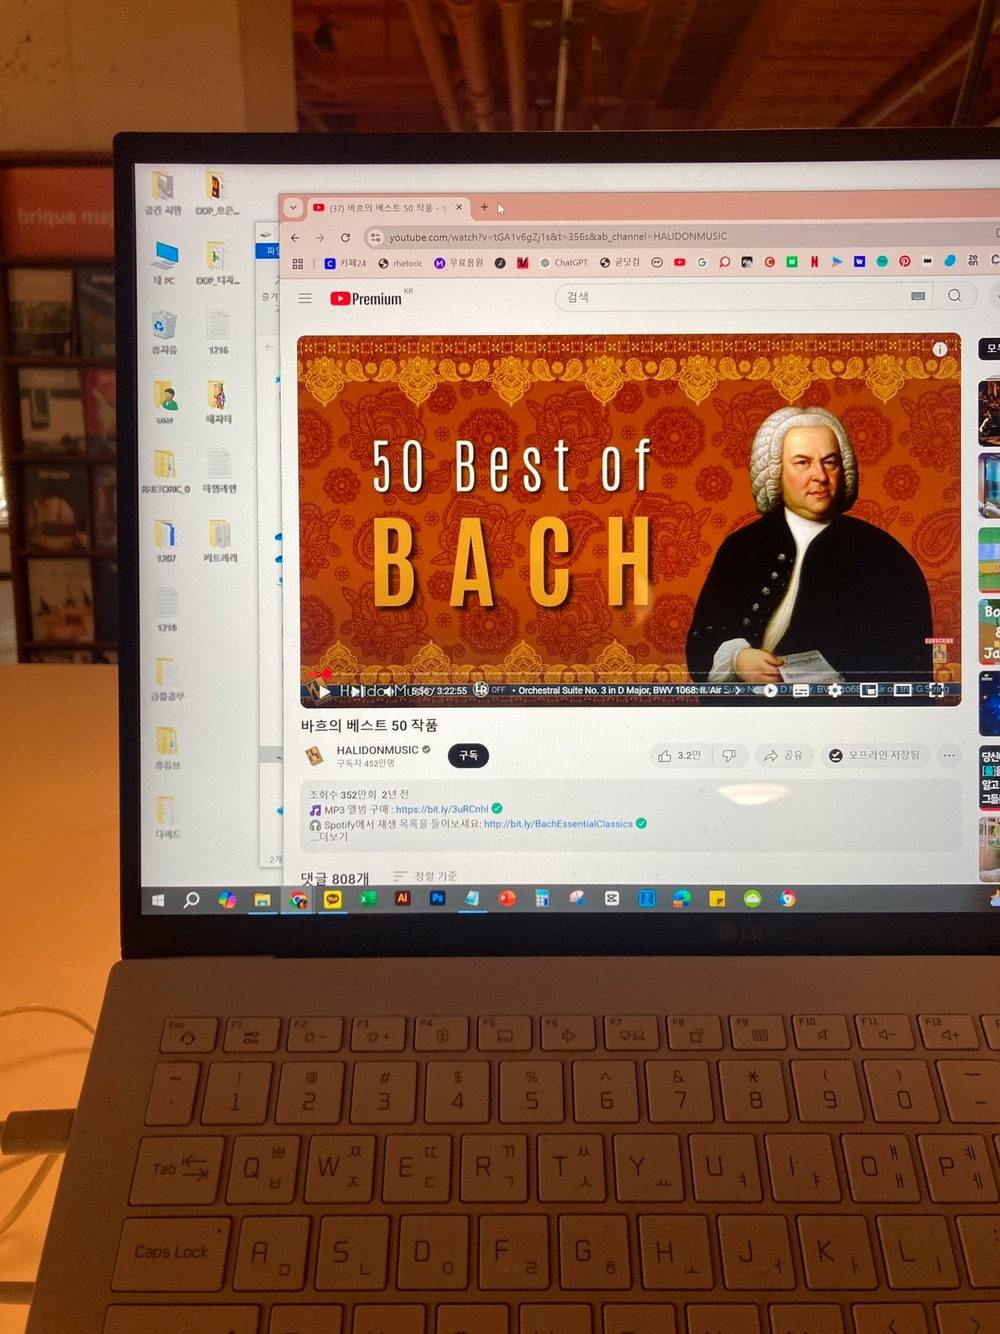Image resolution: width=1000 pixels, height=1334 pixels.
Task: Go back in Chrome
Action: tap(295, 237)
